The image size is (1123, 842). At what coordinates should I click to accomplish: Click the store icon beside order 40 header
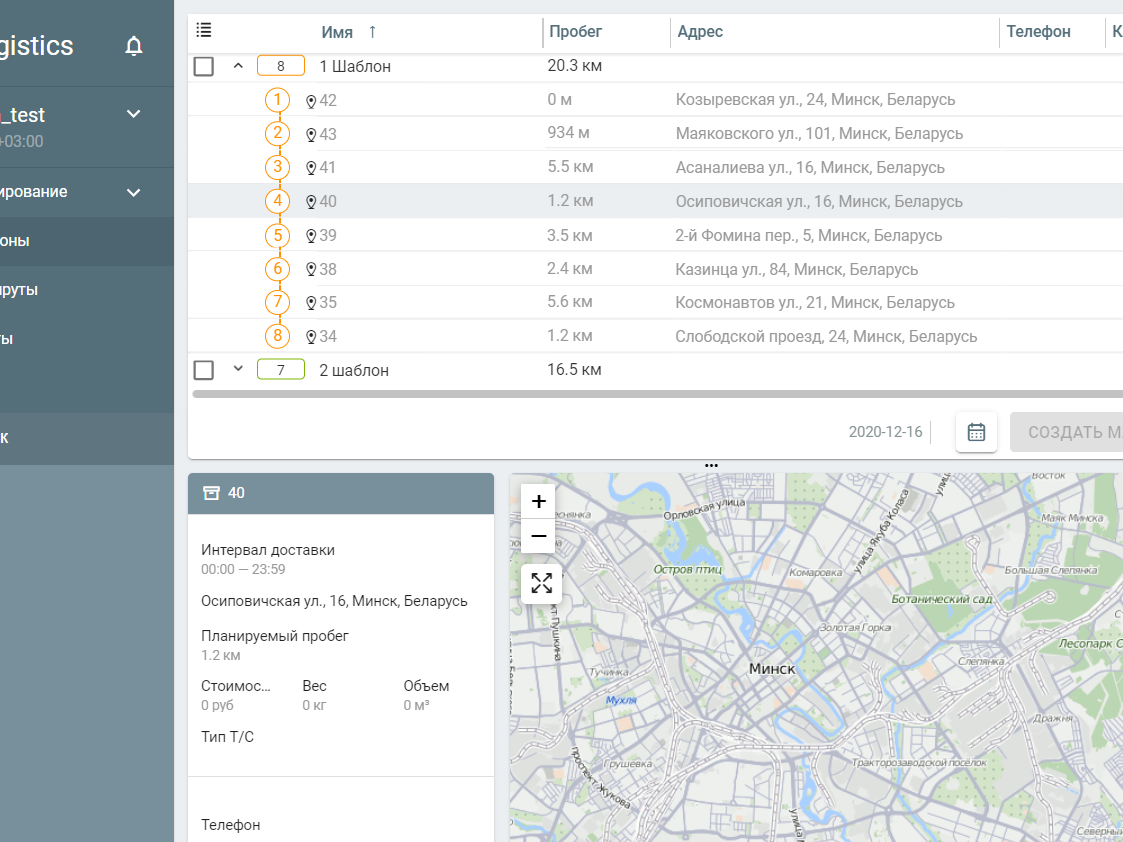pos(211,493)
